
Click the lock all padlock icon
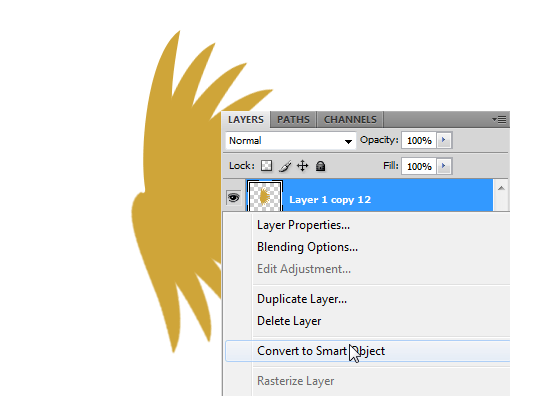coord(320,166)
